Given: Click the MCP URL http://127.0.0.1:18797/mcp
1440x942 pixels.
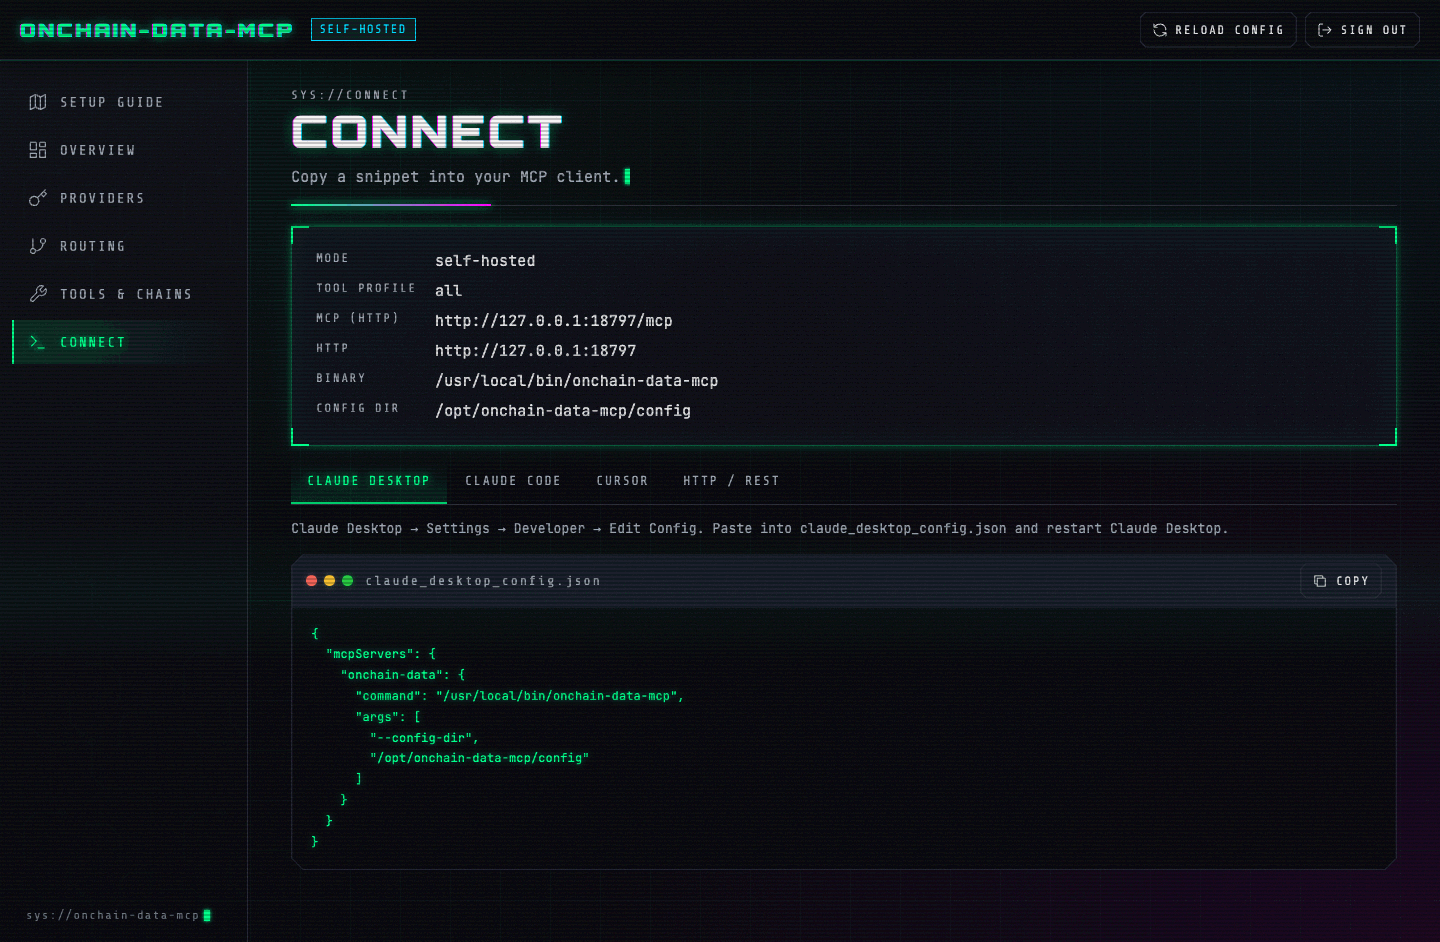Looking at the screenshot, I should pyautogui.click(x=554, y=321).
